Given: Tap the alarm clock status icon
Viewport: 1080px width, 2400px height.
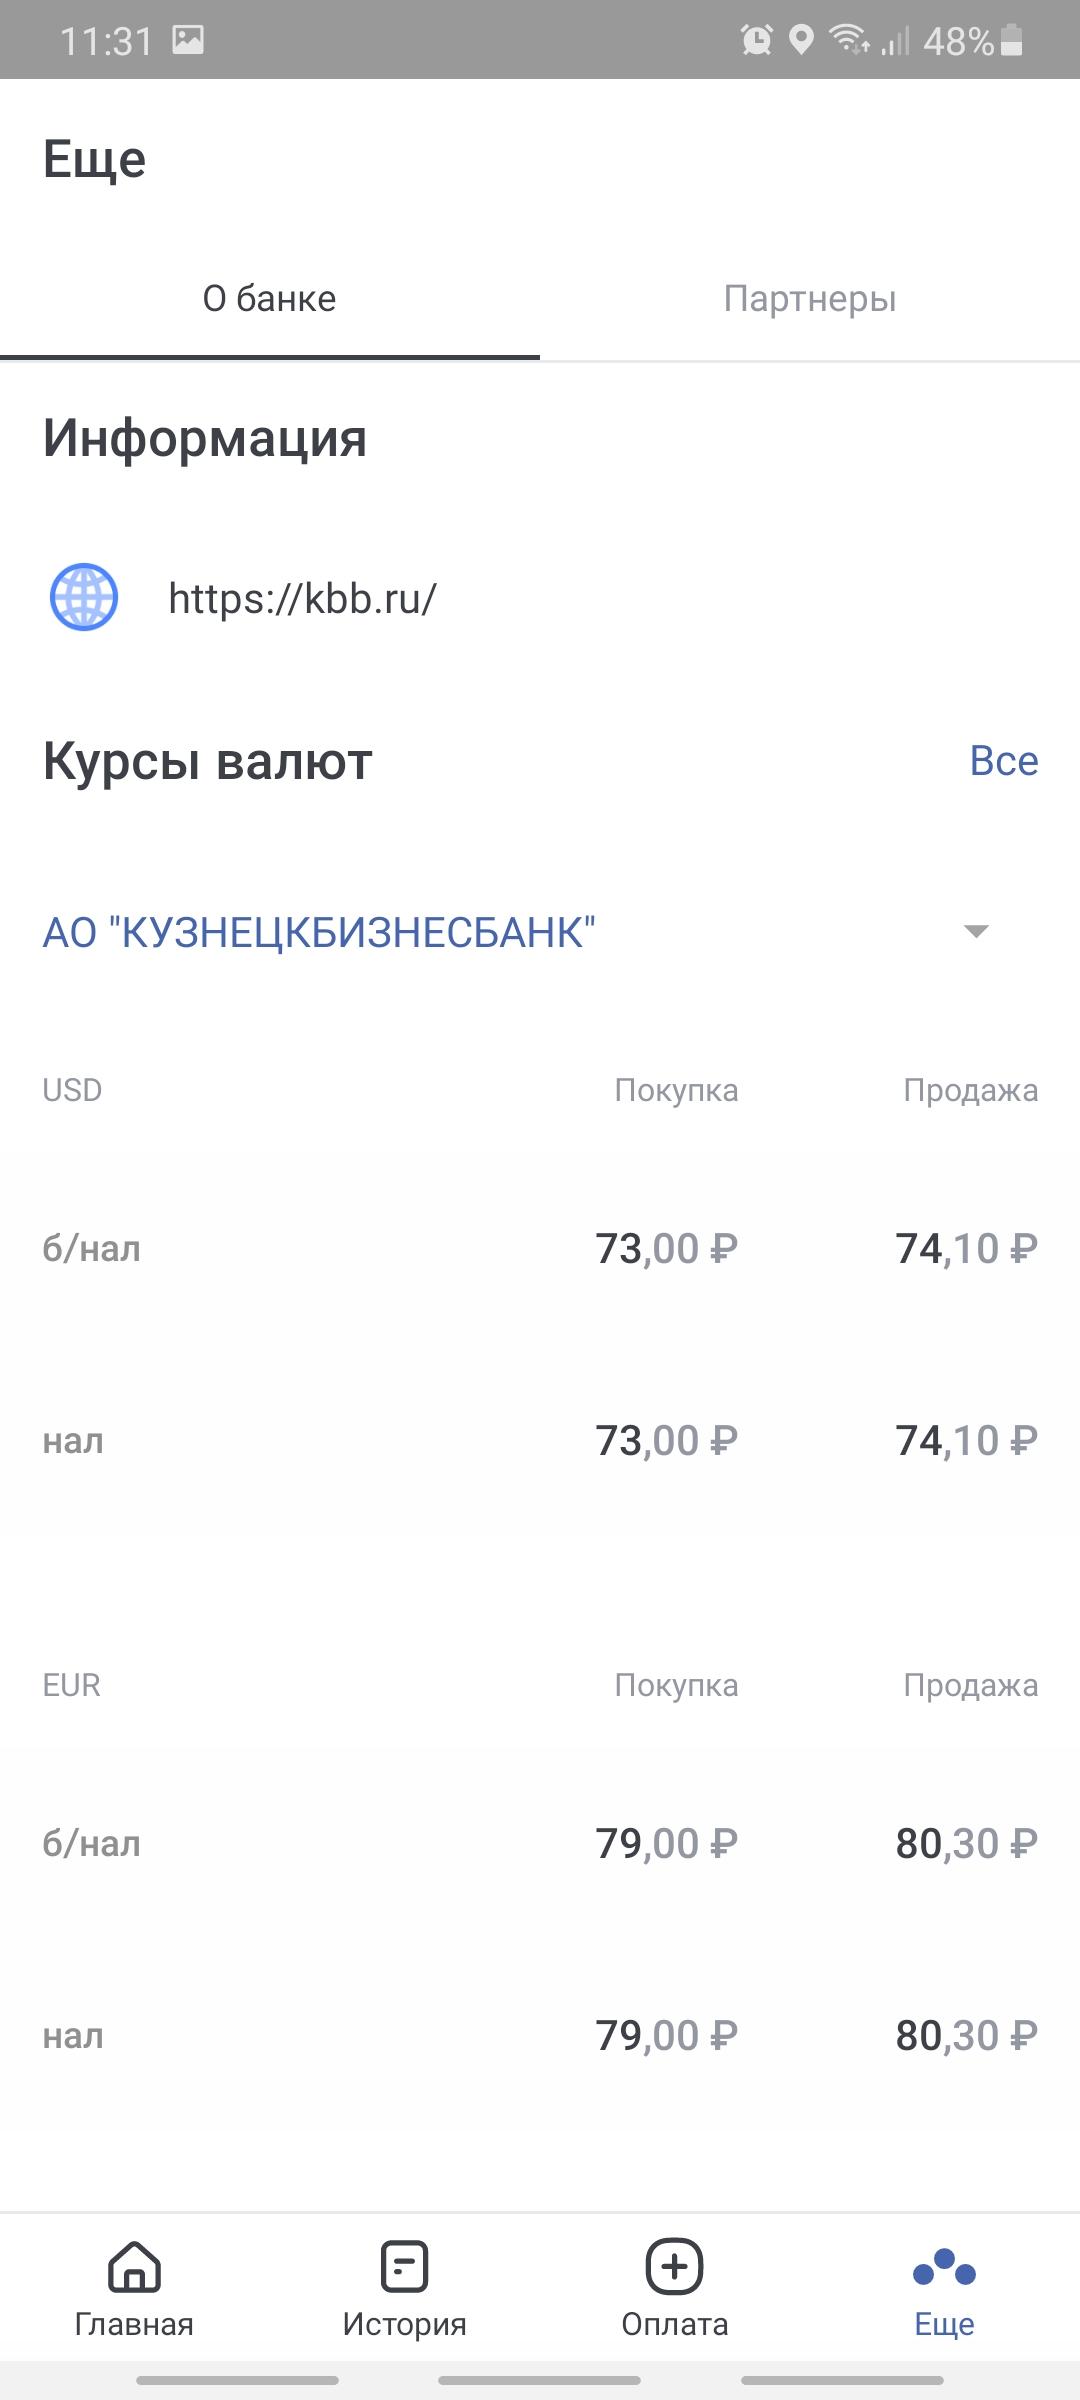Looking at the screenshot, I should click(x=756, y=40).
